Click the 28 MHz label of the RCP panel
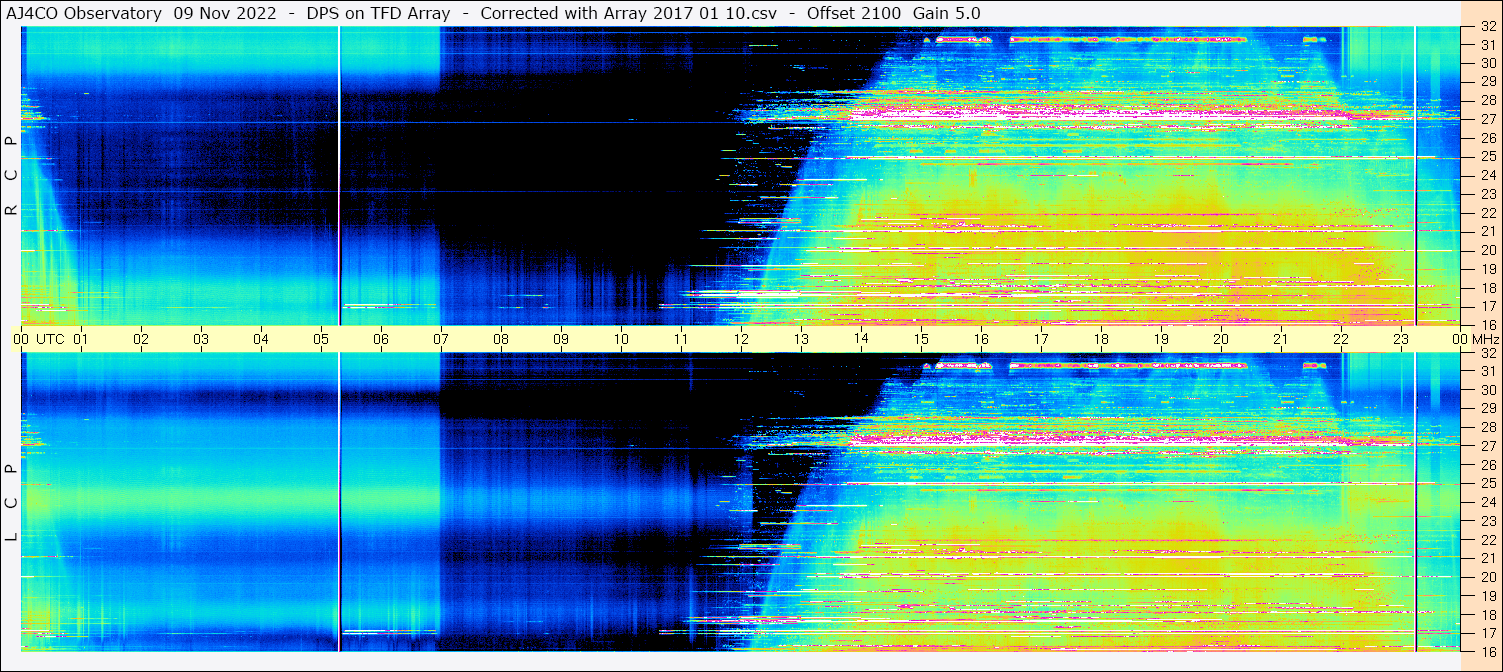 (1487, 100)
